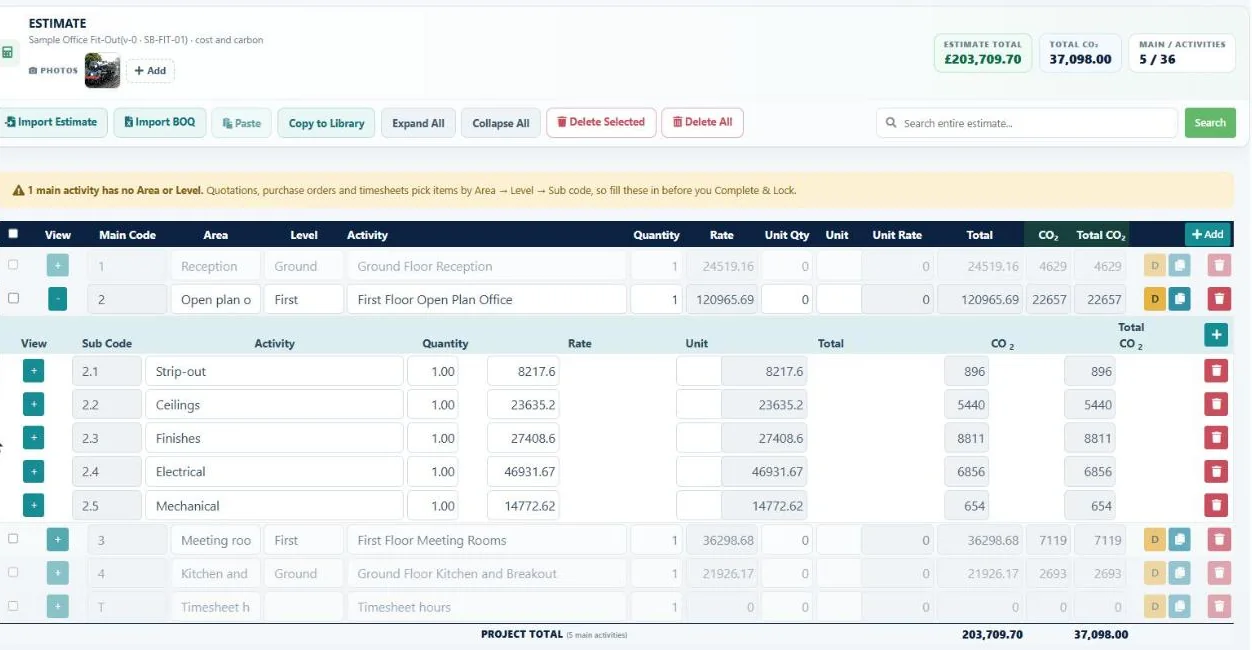Click the Main / Activities 5 / 36 card
The height and width of the screenshot is (650, 1252).
pyautogui.click(x=1181, y=52)
